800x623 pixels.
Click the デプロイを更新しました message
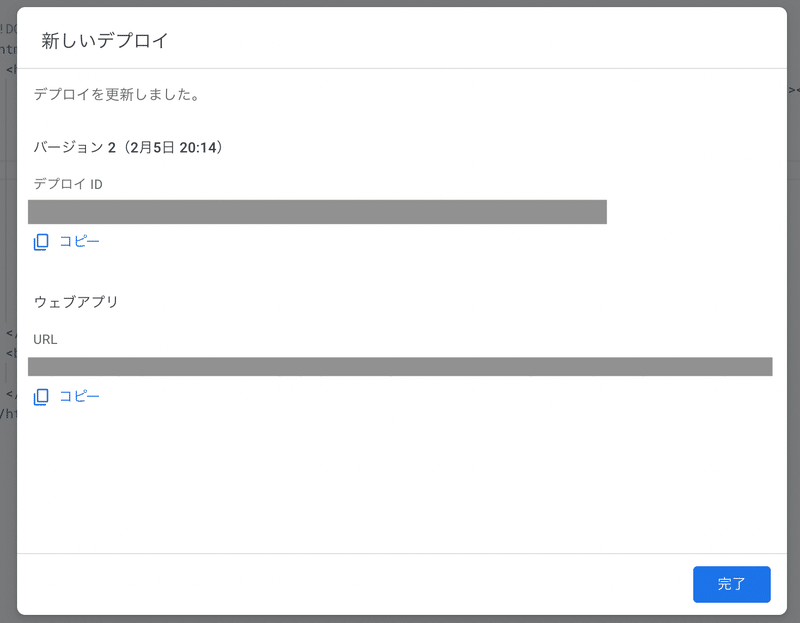(116, 96)
